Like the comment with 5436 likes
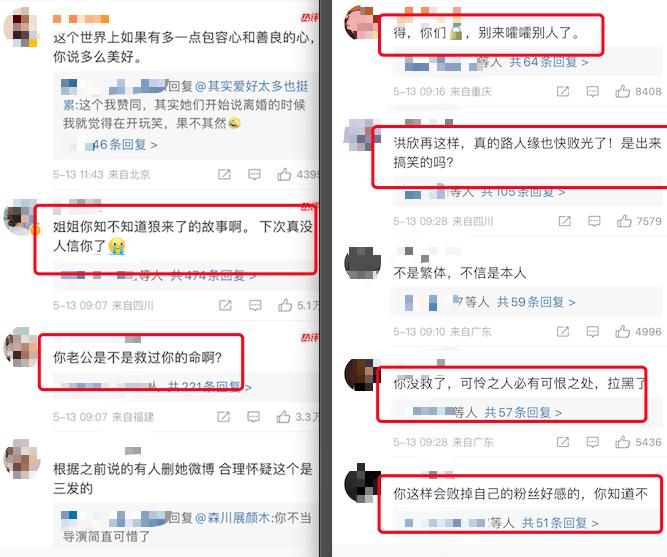This screenshot has height=557, width=667. pos(622,442)
